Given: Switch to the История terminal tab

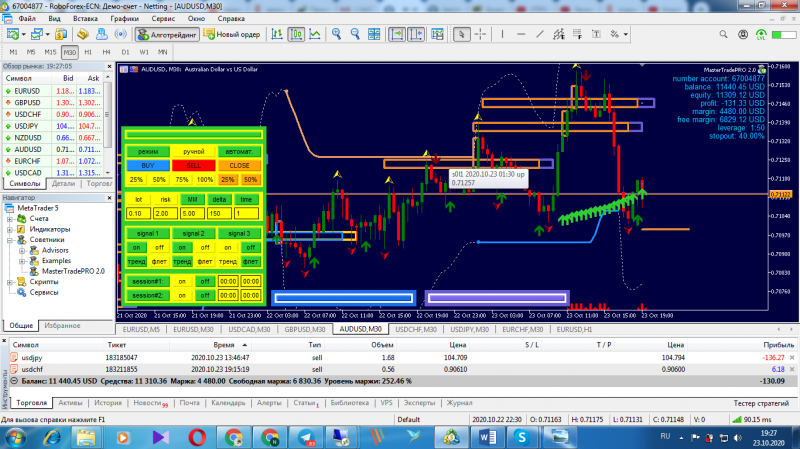Looking at the screenshot, I should coord(108,403).
